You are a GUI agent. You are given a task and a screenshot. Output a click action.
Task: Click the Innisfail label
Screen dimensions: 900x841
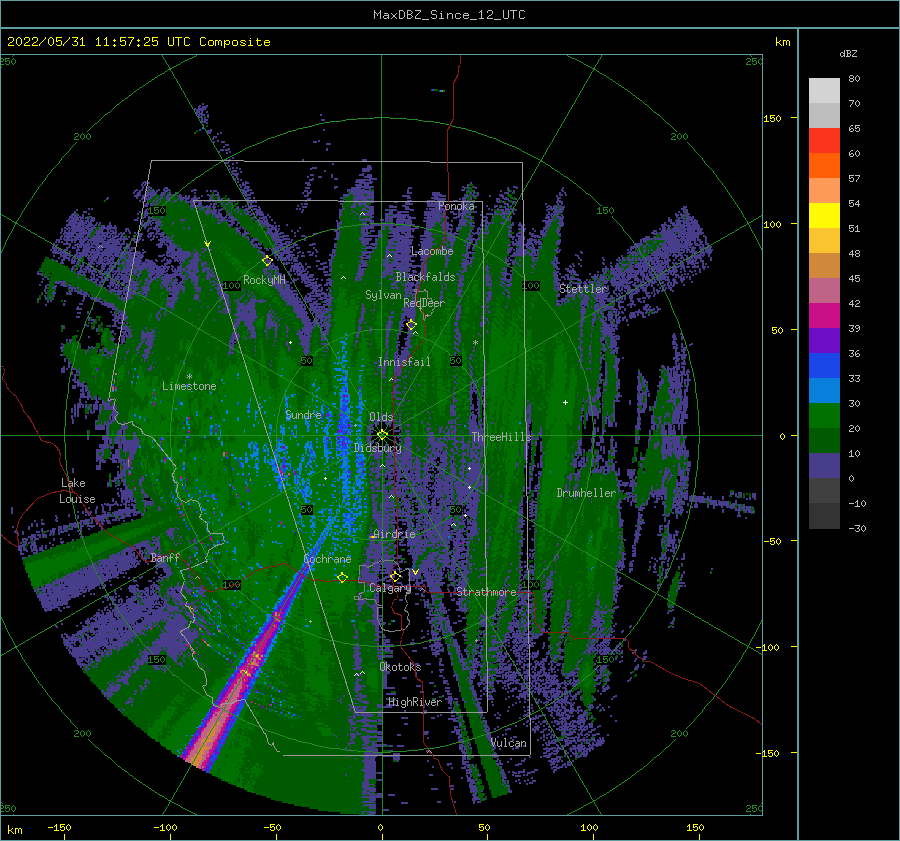[404, 362]
